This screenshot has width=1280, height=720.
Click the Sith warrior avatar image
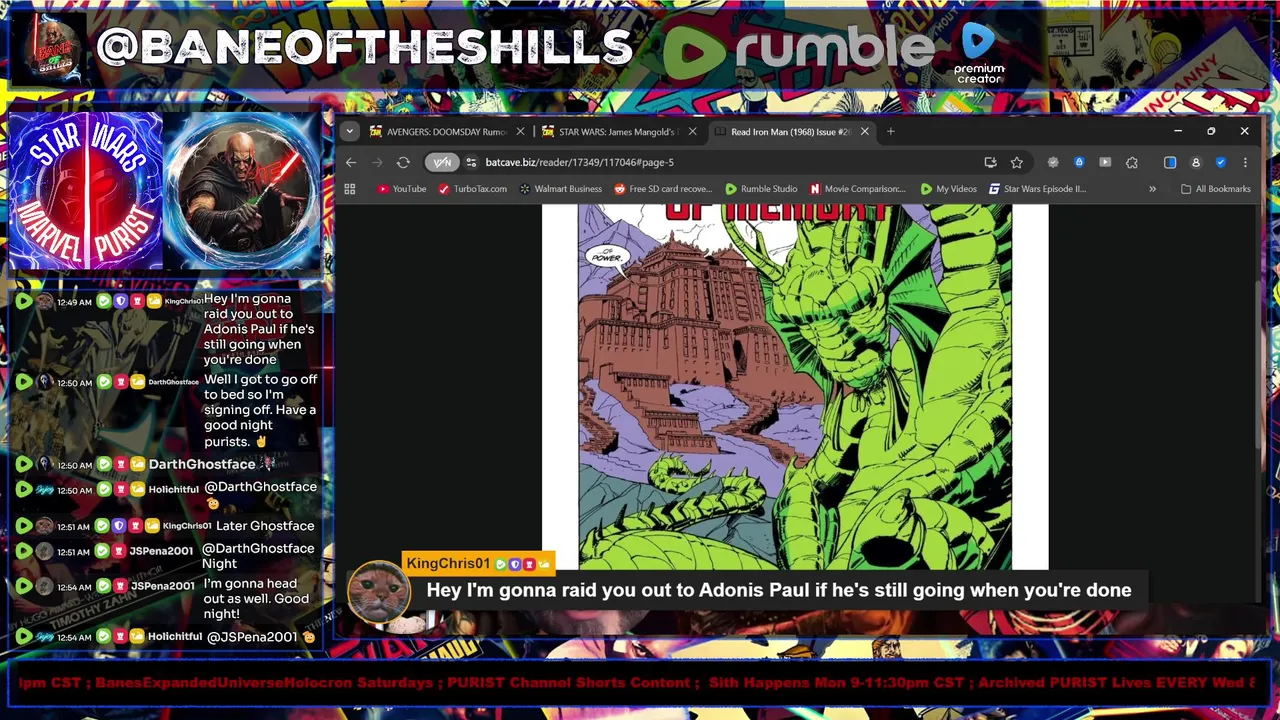[242, 192]
